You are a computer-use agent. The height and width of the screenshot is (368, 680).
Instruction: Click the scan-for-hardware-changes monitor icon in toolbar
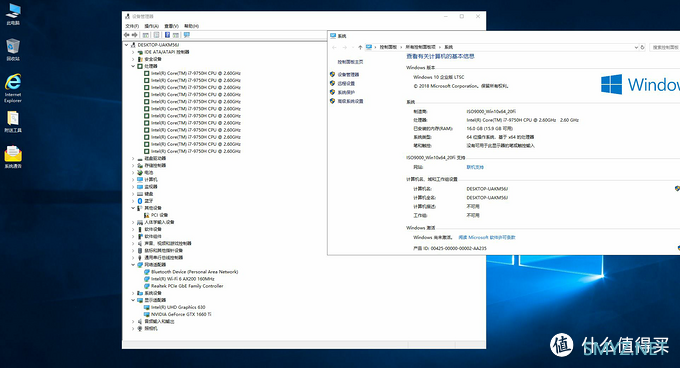187,35
